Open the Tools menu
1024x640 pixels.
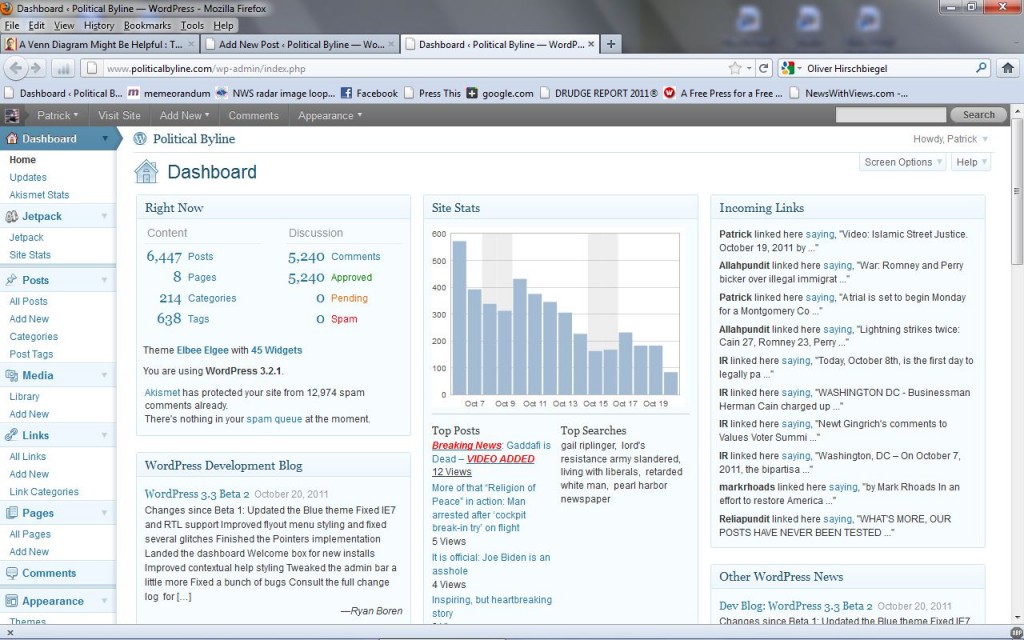click(x=192, y=25)
